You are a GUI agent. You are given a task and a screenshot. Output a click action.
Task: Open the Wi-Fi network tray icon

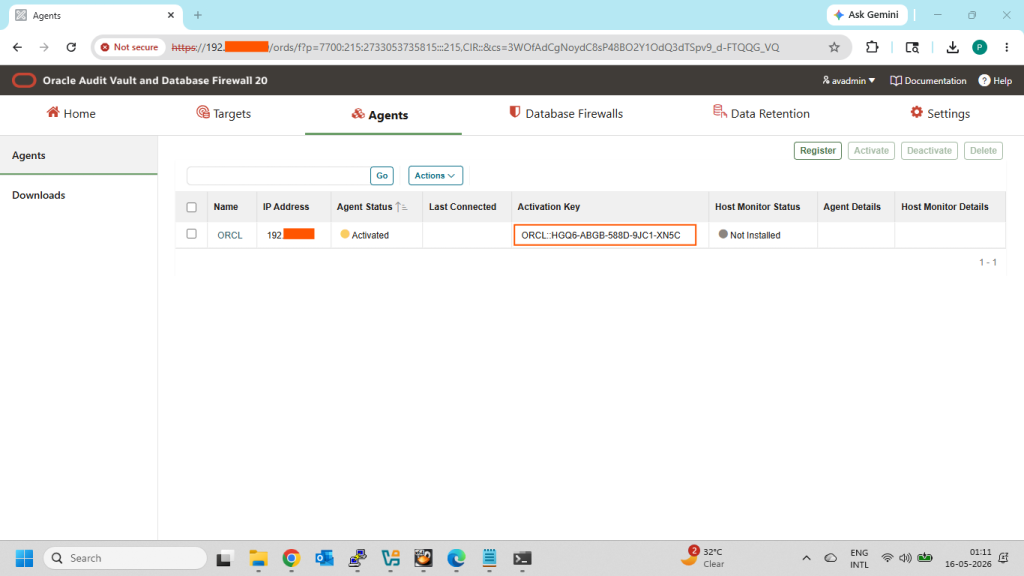click(887, 558)
